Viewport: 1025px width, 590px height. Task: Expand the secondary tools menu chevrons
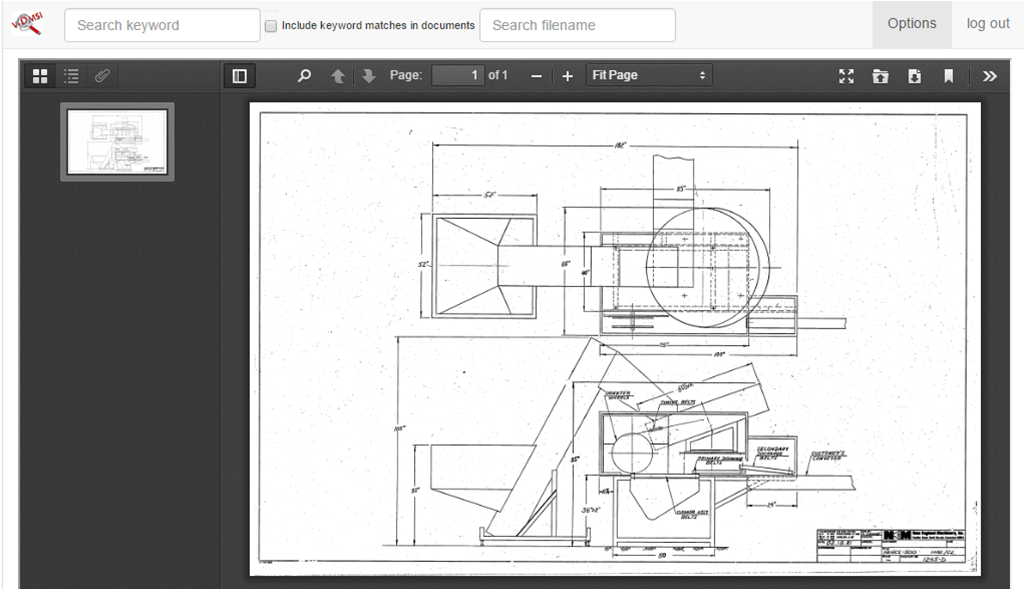click(989, 76)
